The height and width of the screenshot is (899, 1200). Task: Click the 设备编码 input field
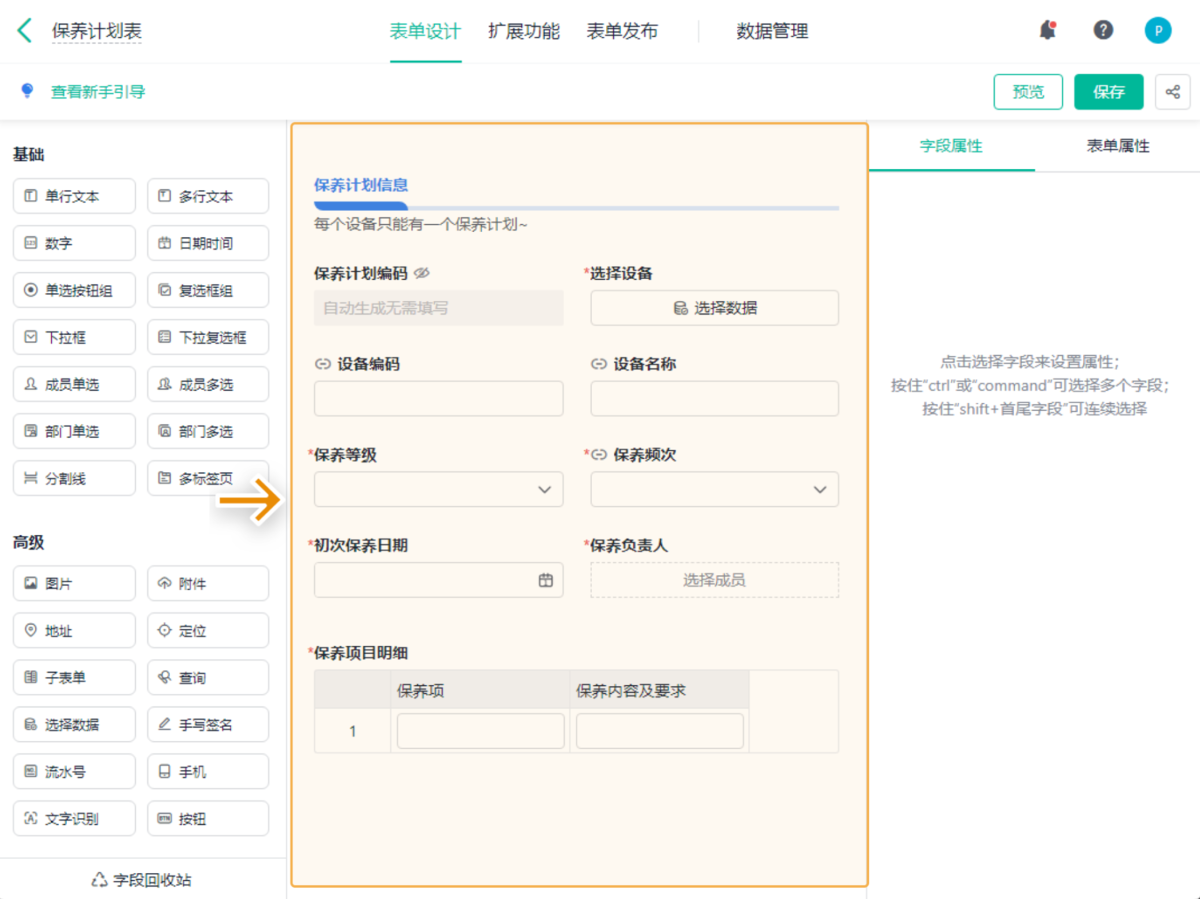[438, 399]
